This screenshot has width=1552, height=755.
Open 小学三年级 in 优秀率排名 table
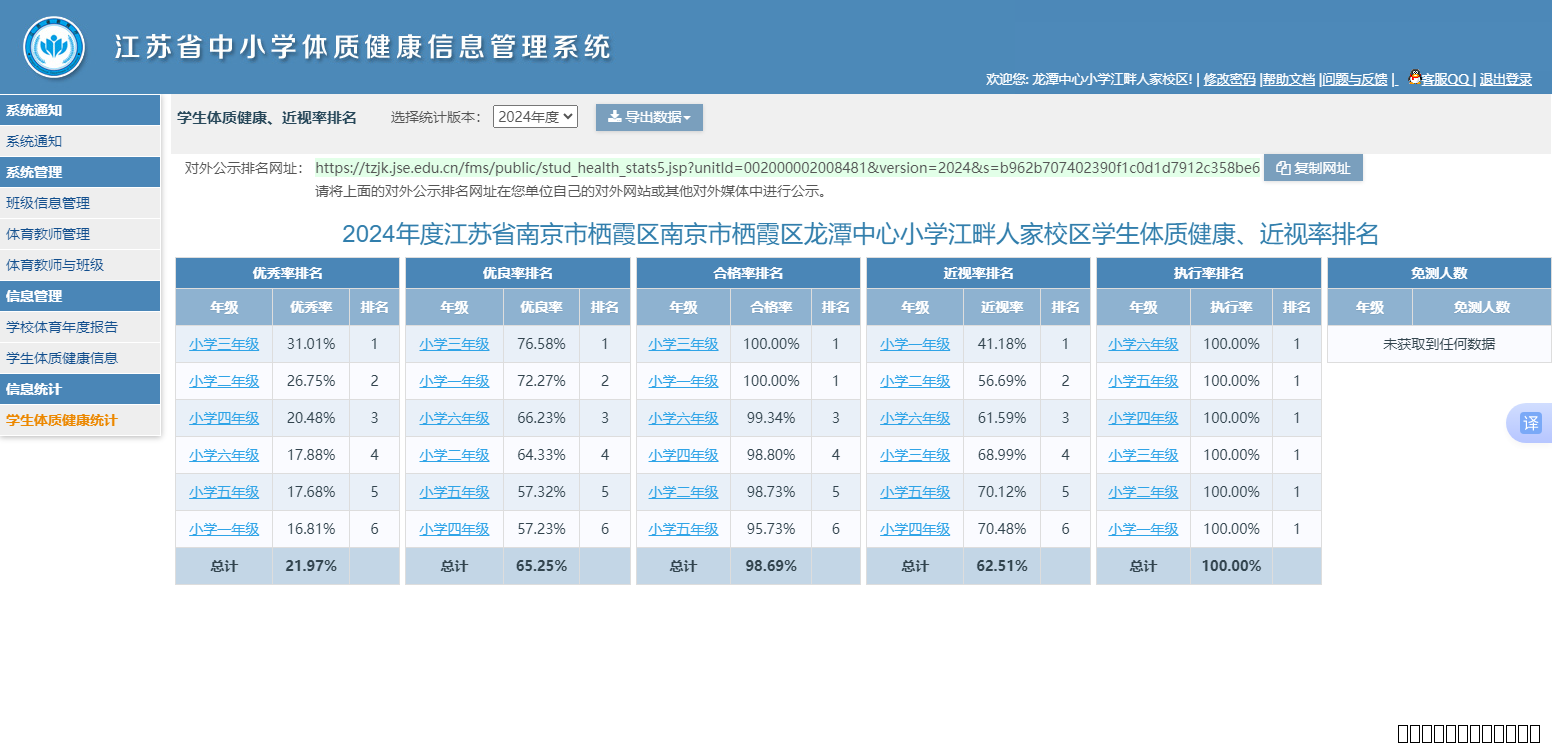[x=224, y=344]
